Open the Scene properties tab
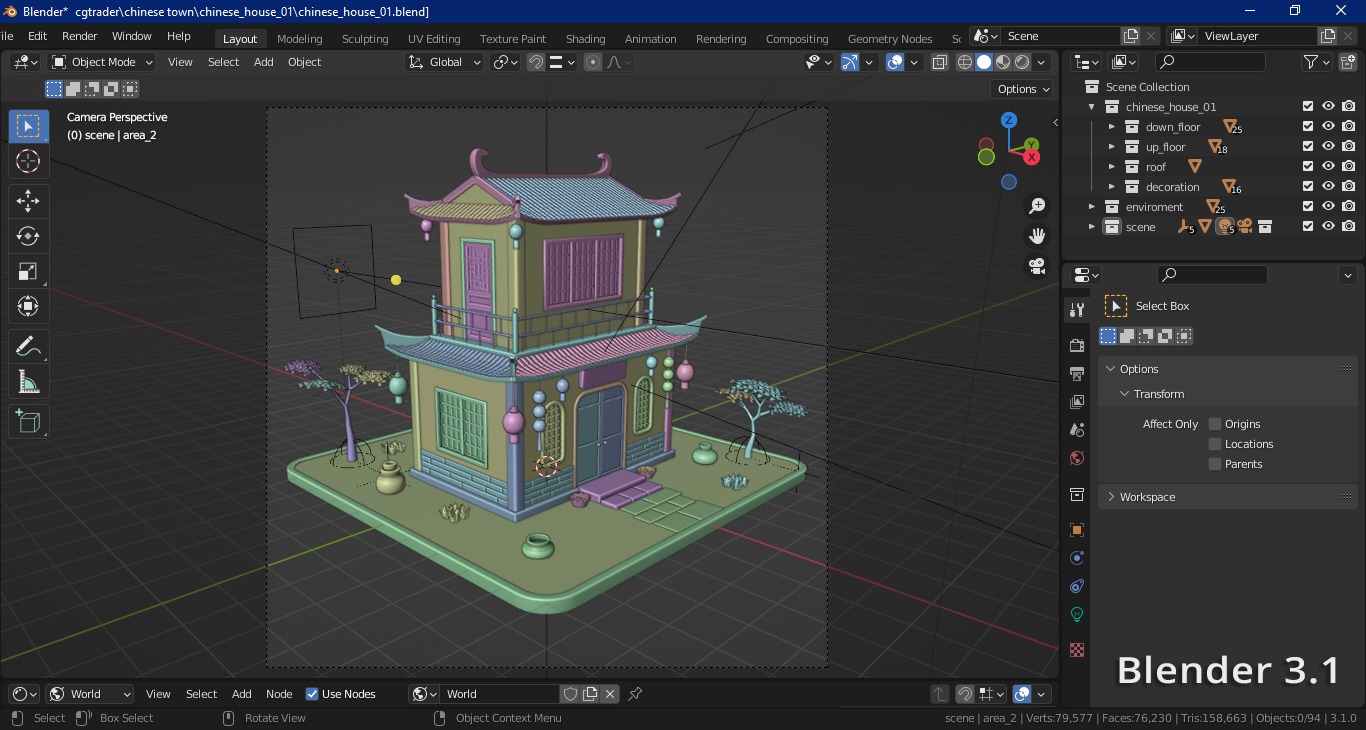 1077,429
